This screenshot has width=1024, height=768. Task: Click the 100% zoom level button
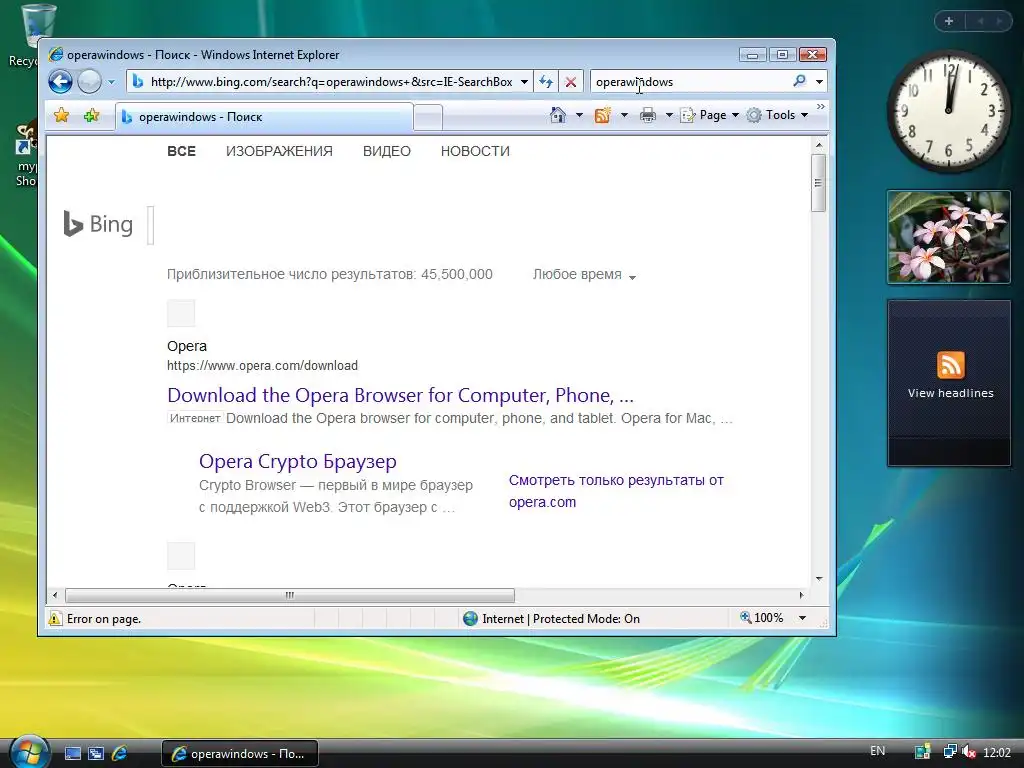(761, 618)
